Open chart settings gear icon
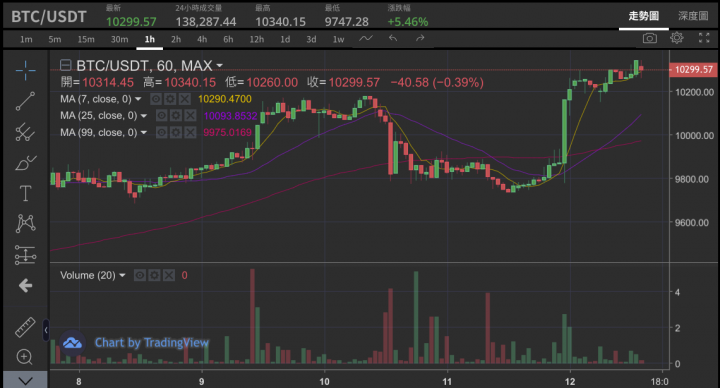 (x=676, y=38)
